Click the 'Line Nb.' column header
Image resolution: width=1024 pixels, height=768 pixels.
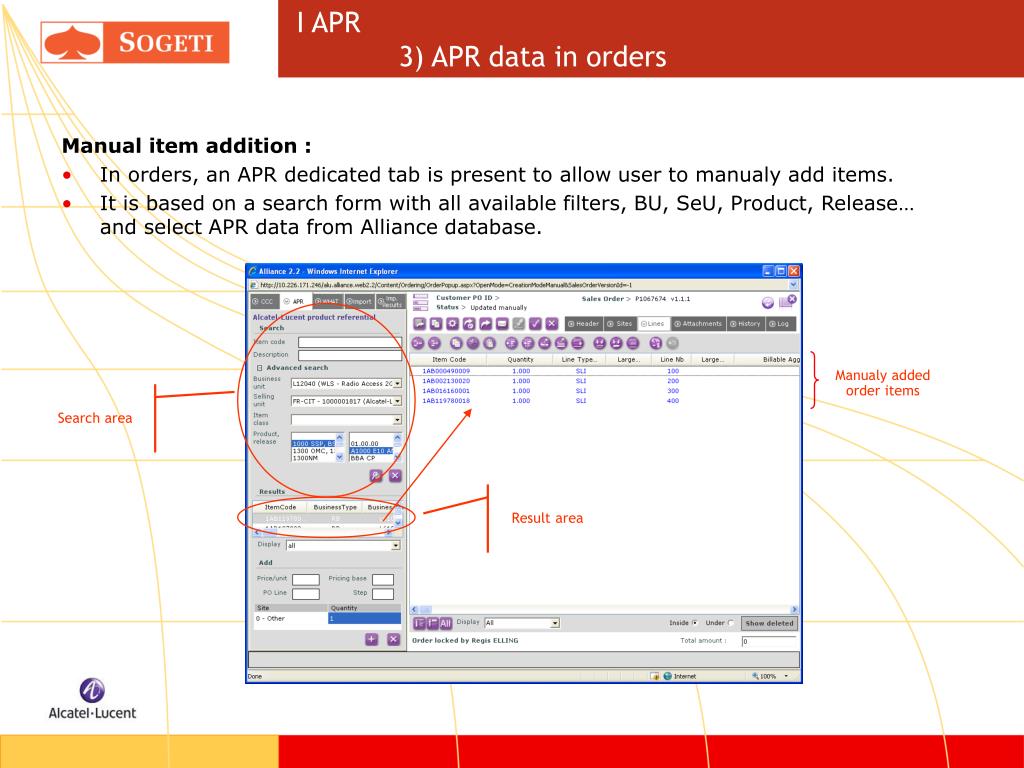672,360
